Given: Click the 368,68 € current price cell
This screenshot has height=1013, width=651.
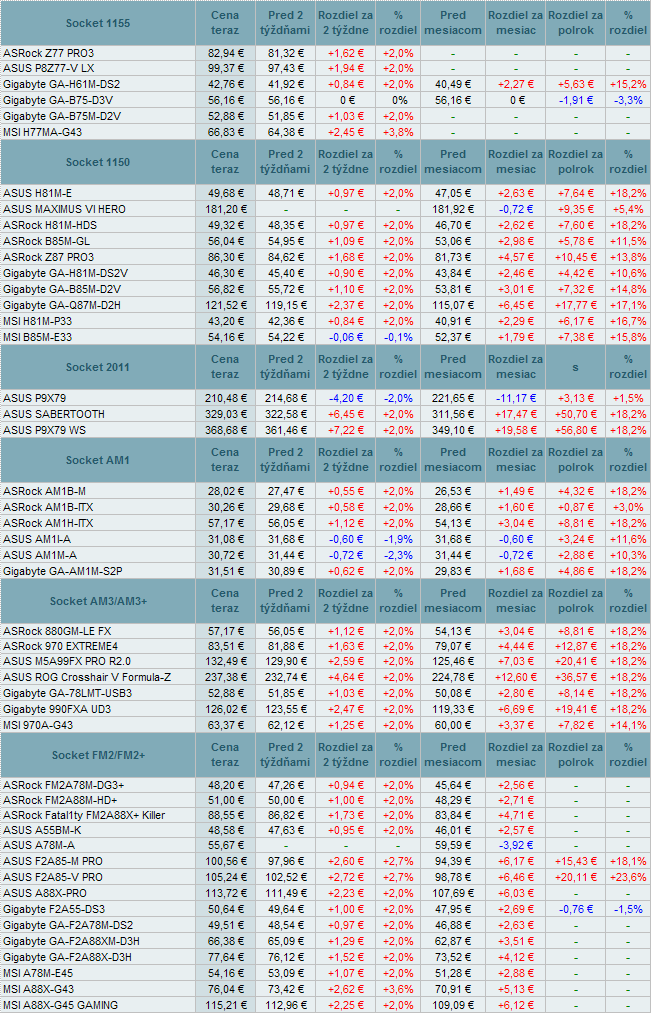Looking at the screenshot, I should (x=225, y=429).
